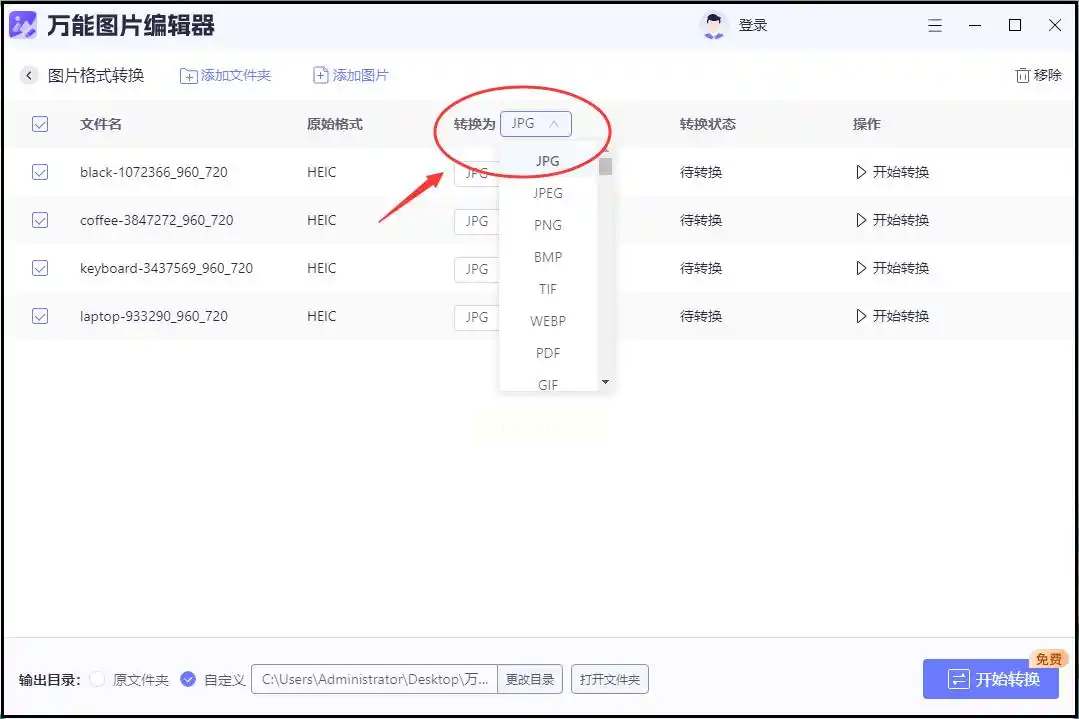This screenshot has height=719, width=1079.
Task: Click the 打开文件夹 button
Action: coord(610,679)
